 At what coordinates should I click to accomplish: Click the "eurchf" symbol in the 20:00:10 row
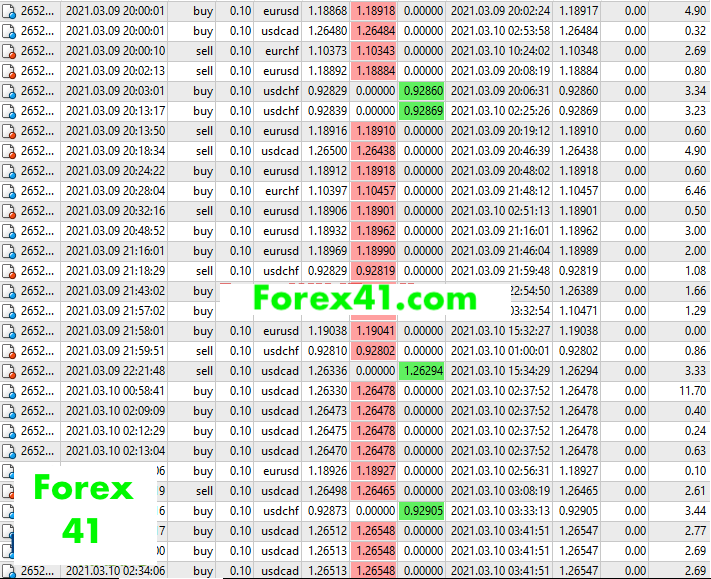tap(282, 51)
